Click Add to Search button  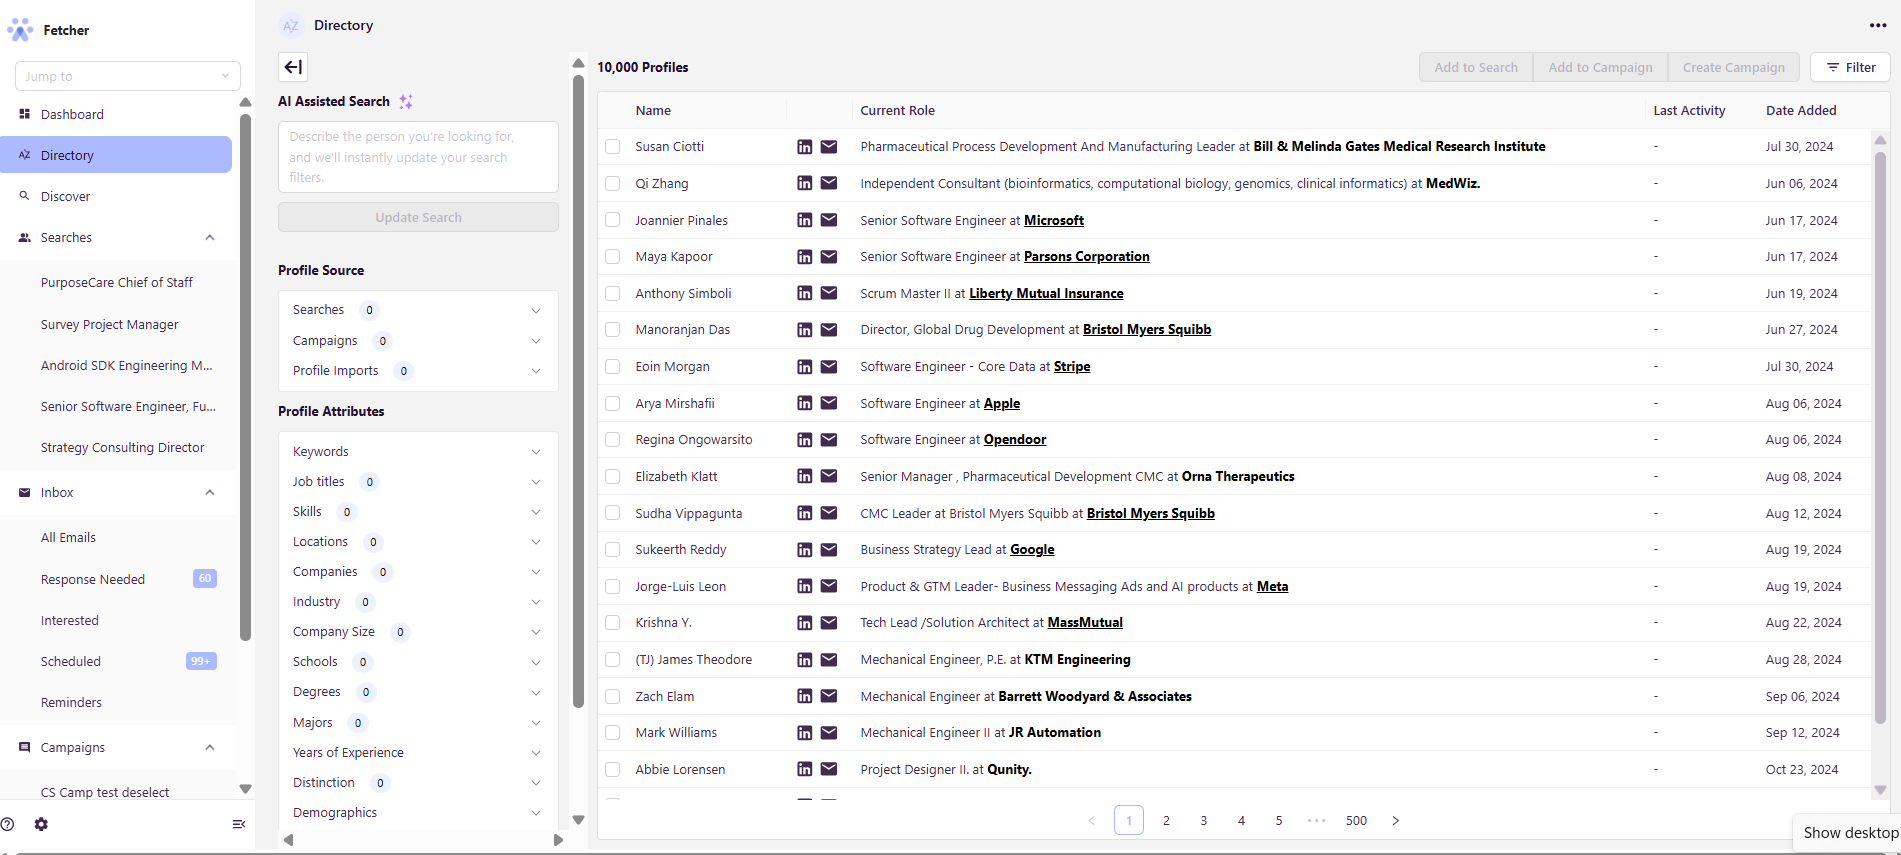[x=1476, y=67]
